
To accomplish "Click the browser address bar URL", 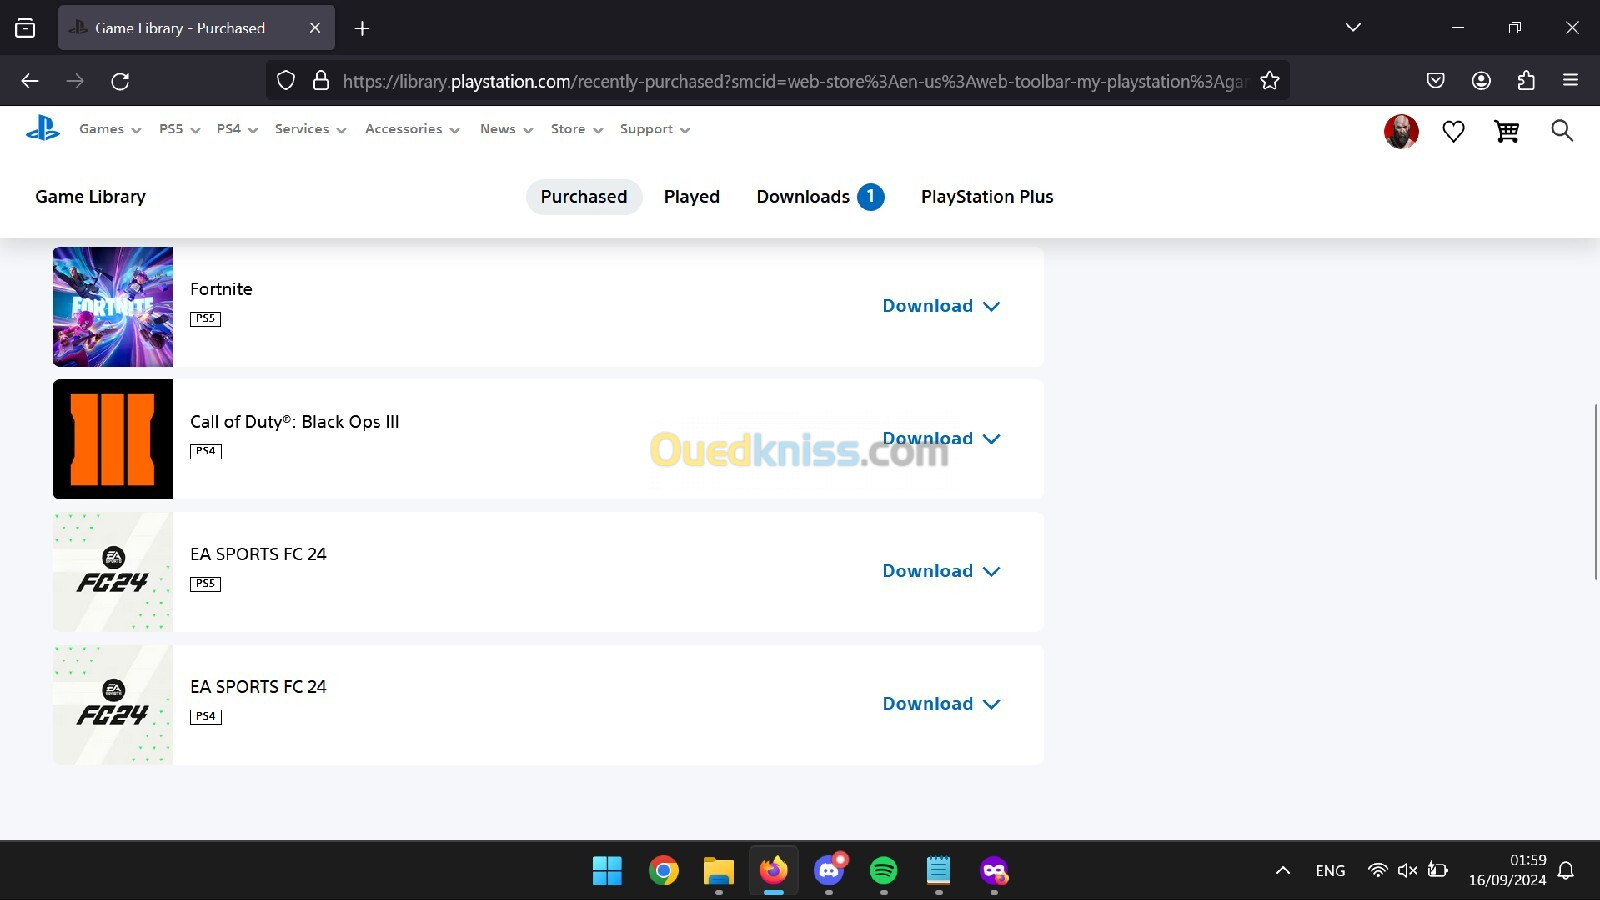I will (x=795, y=81).
